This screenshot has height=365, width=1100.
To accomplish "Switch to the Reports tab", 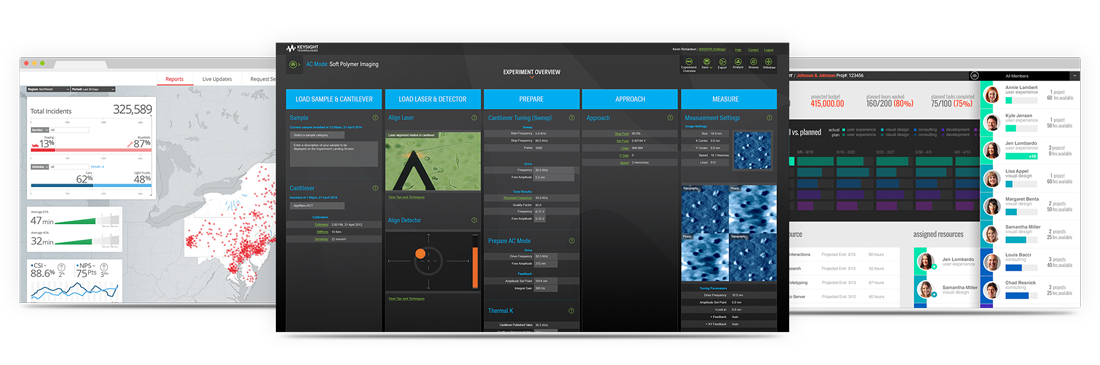I will pyautogui.click(x=174, y=79).
